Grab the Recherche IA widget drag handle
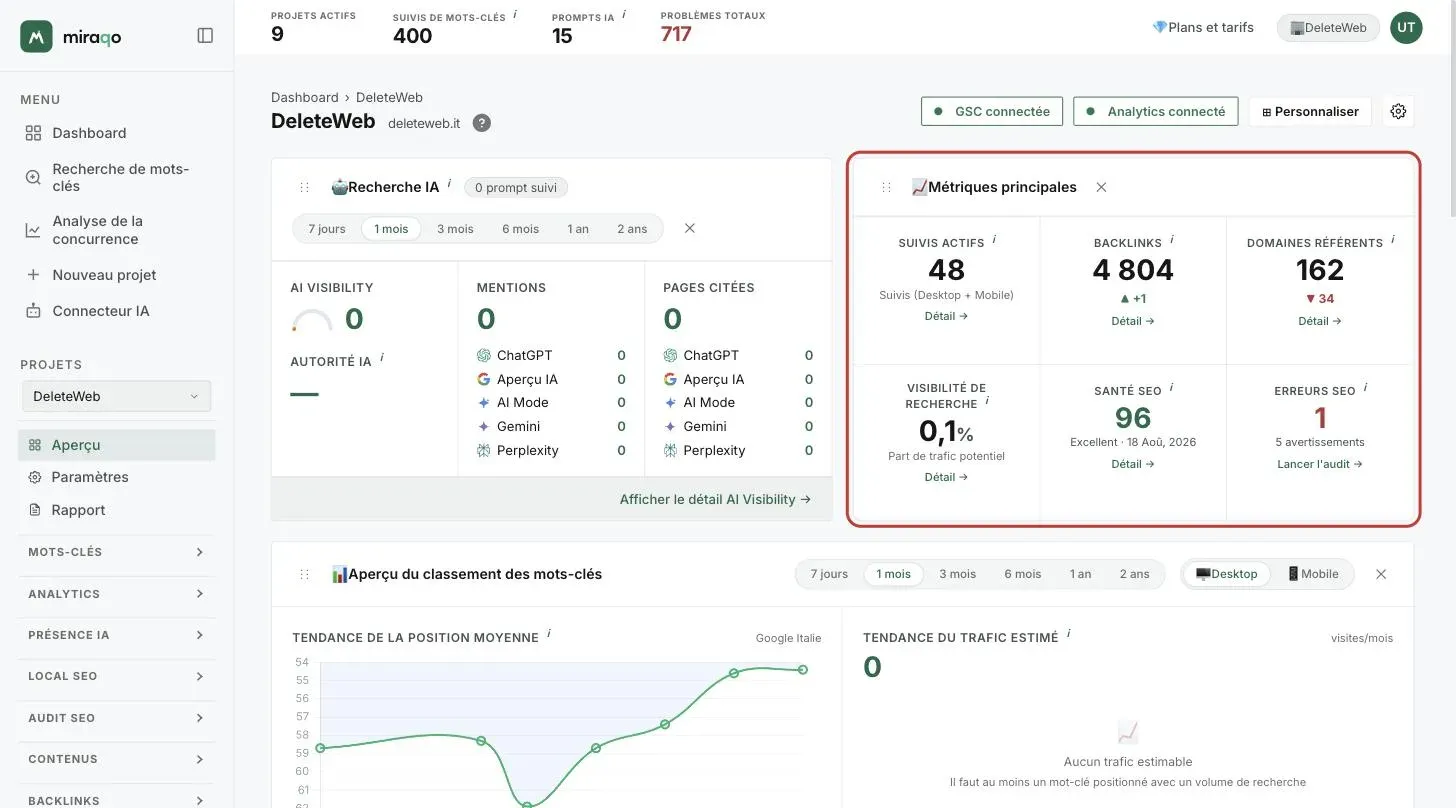 [x=304, y=187]
